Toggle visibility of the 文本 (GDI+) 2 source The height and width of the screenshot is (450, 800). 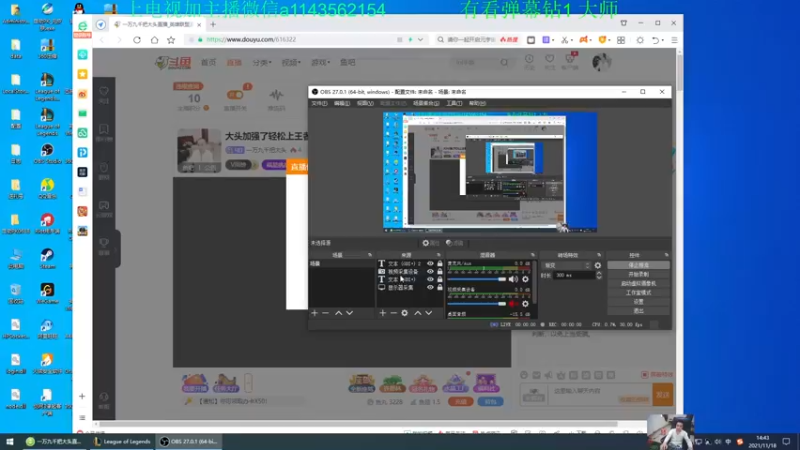[430, 264]
